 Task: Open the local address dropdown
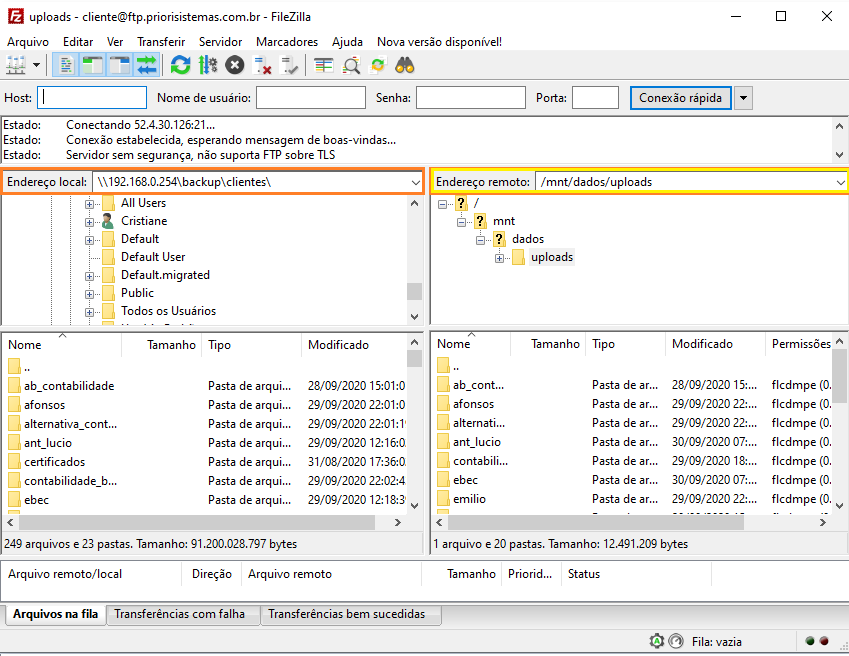tap(415, 182)
